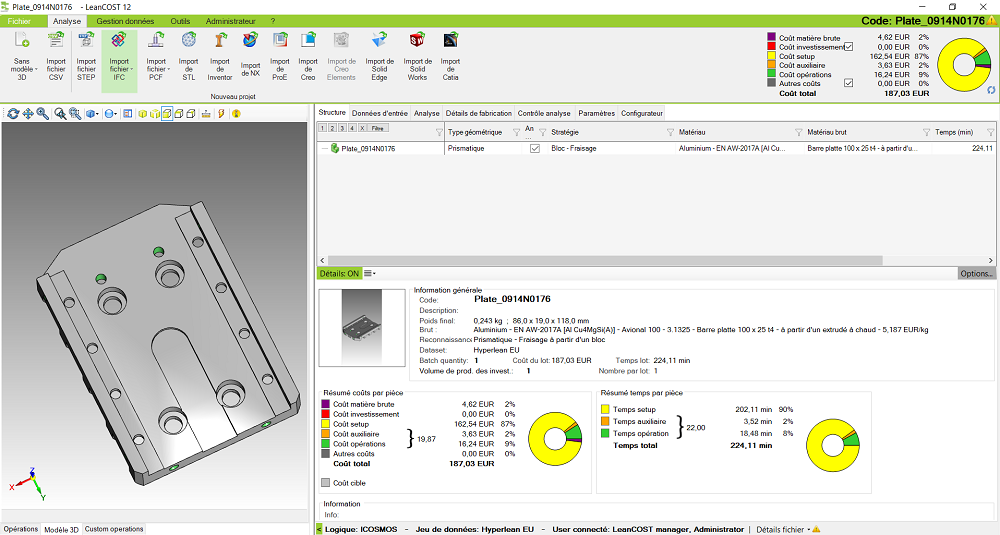1000x535 pixels.
Task: Import a STEP file
Action: point(86,56)
